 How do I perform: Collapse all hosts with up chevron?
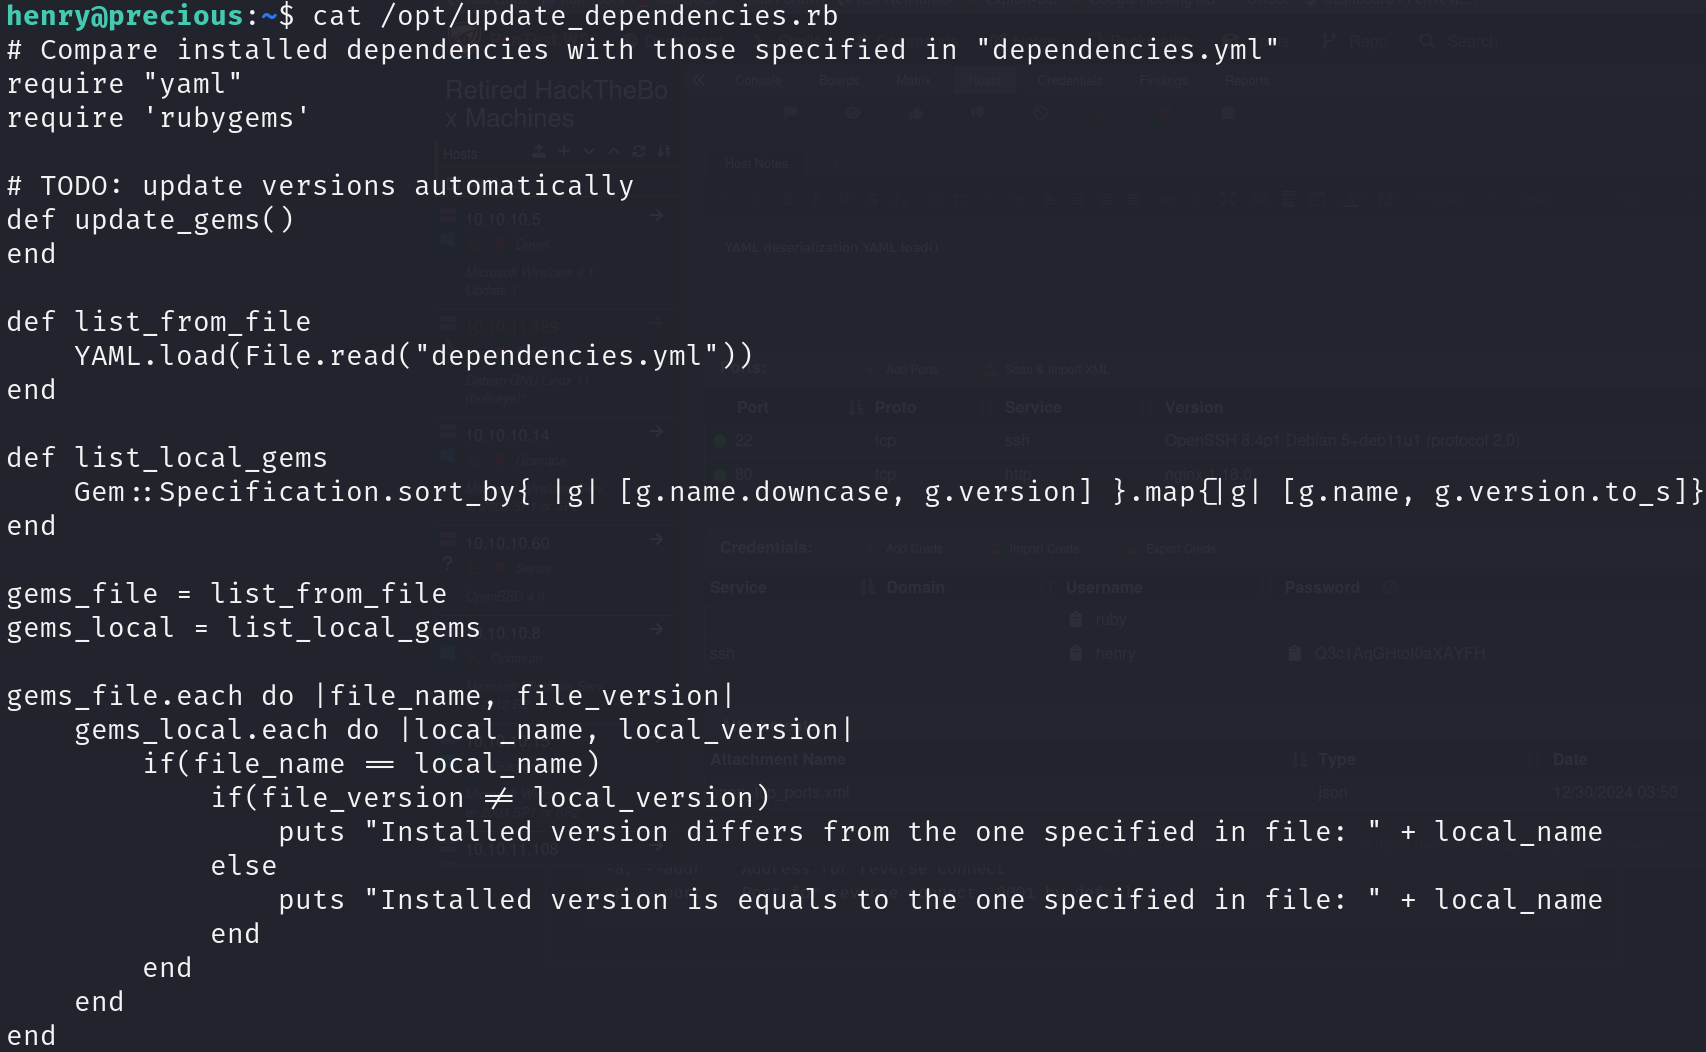(x=614, y=152)
